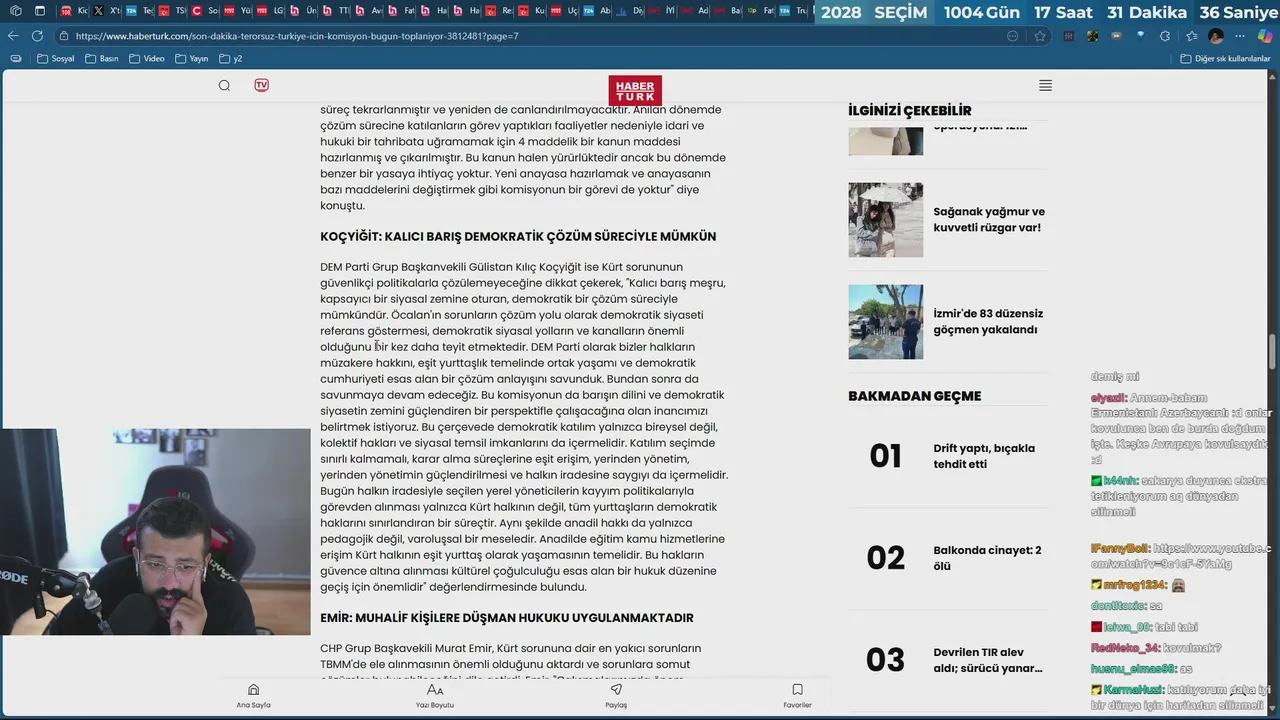Go to Ana Sayfa in bottom bar
The width and height of the screenshot is (1280, 720).
(253, 696)
